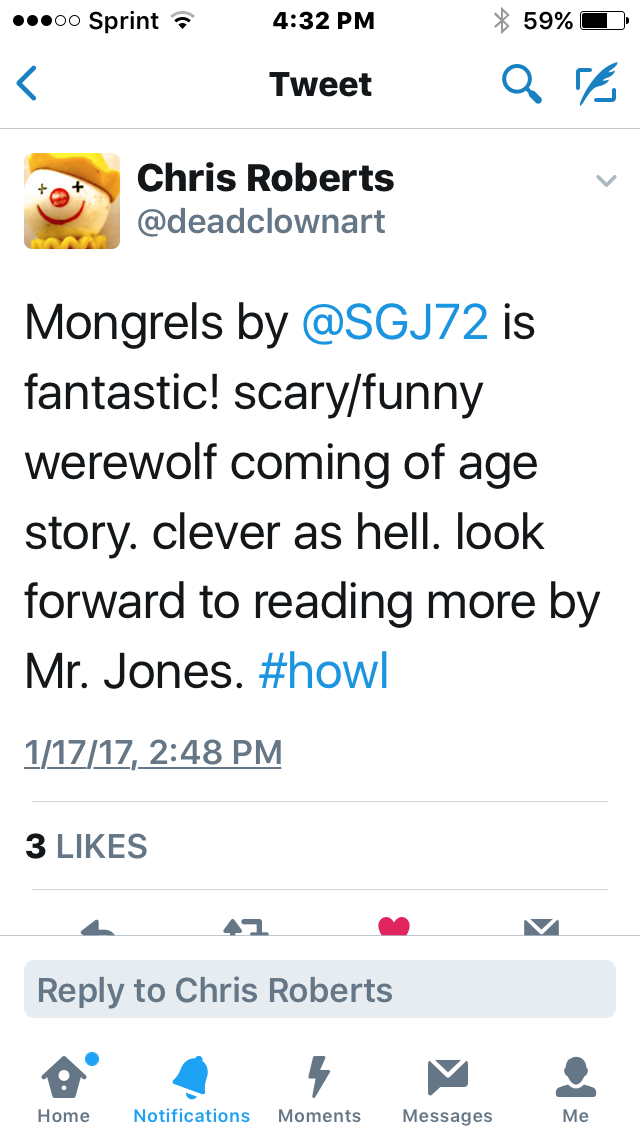Share tweet via envelope icon

click(541, 927)
